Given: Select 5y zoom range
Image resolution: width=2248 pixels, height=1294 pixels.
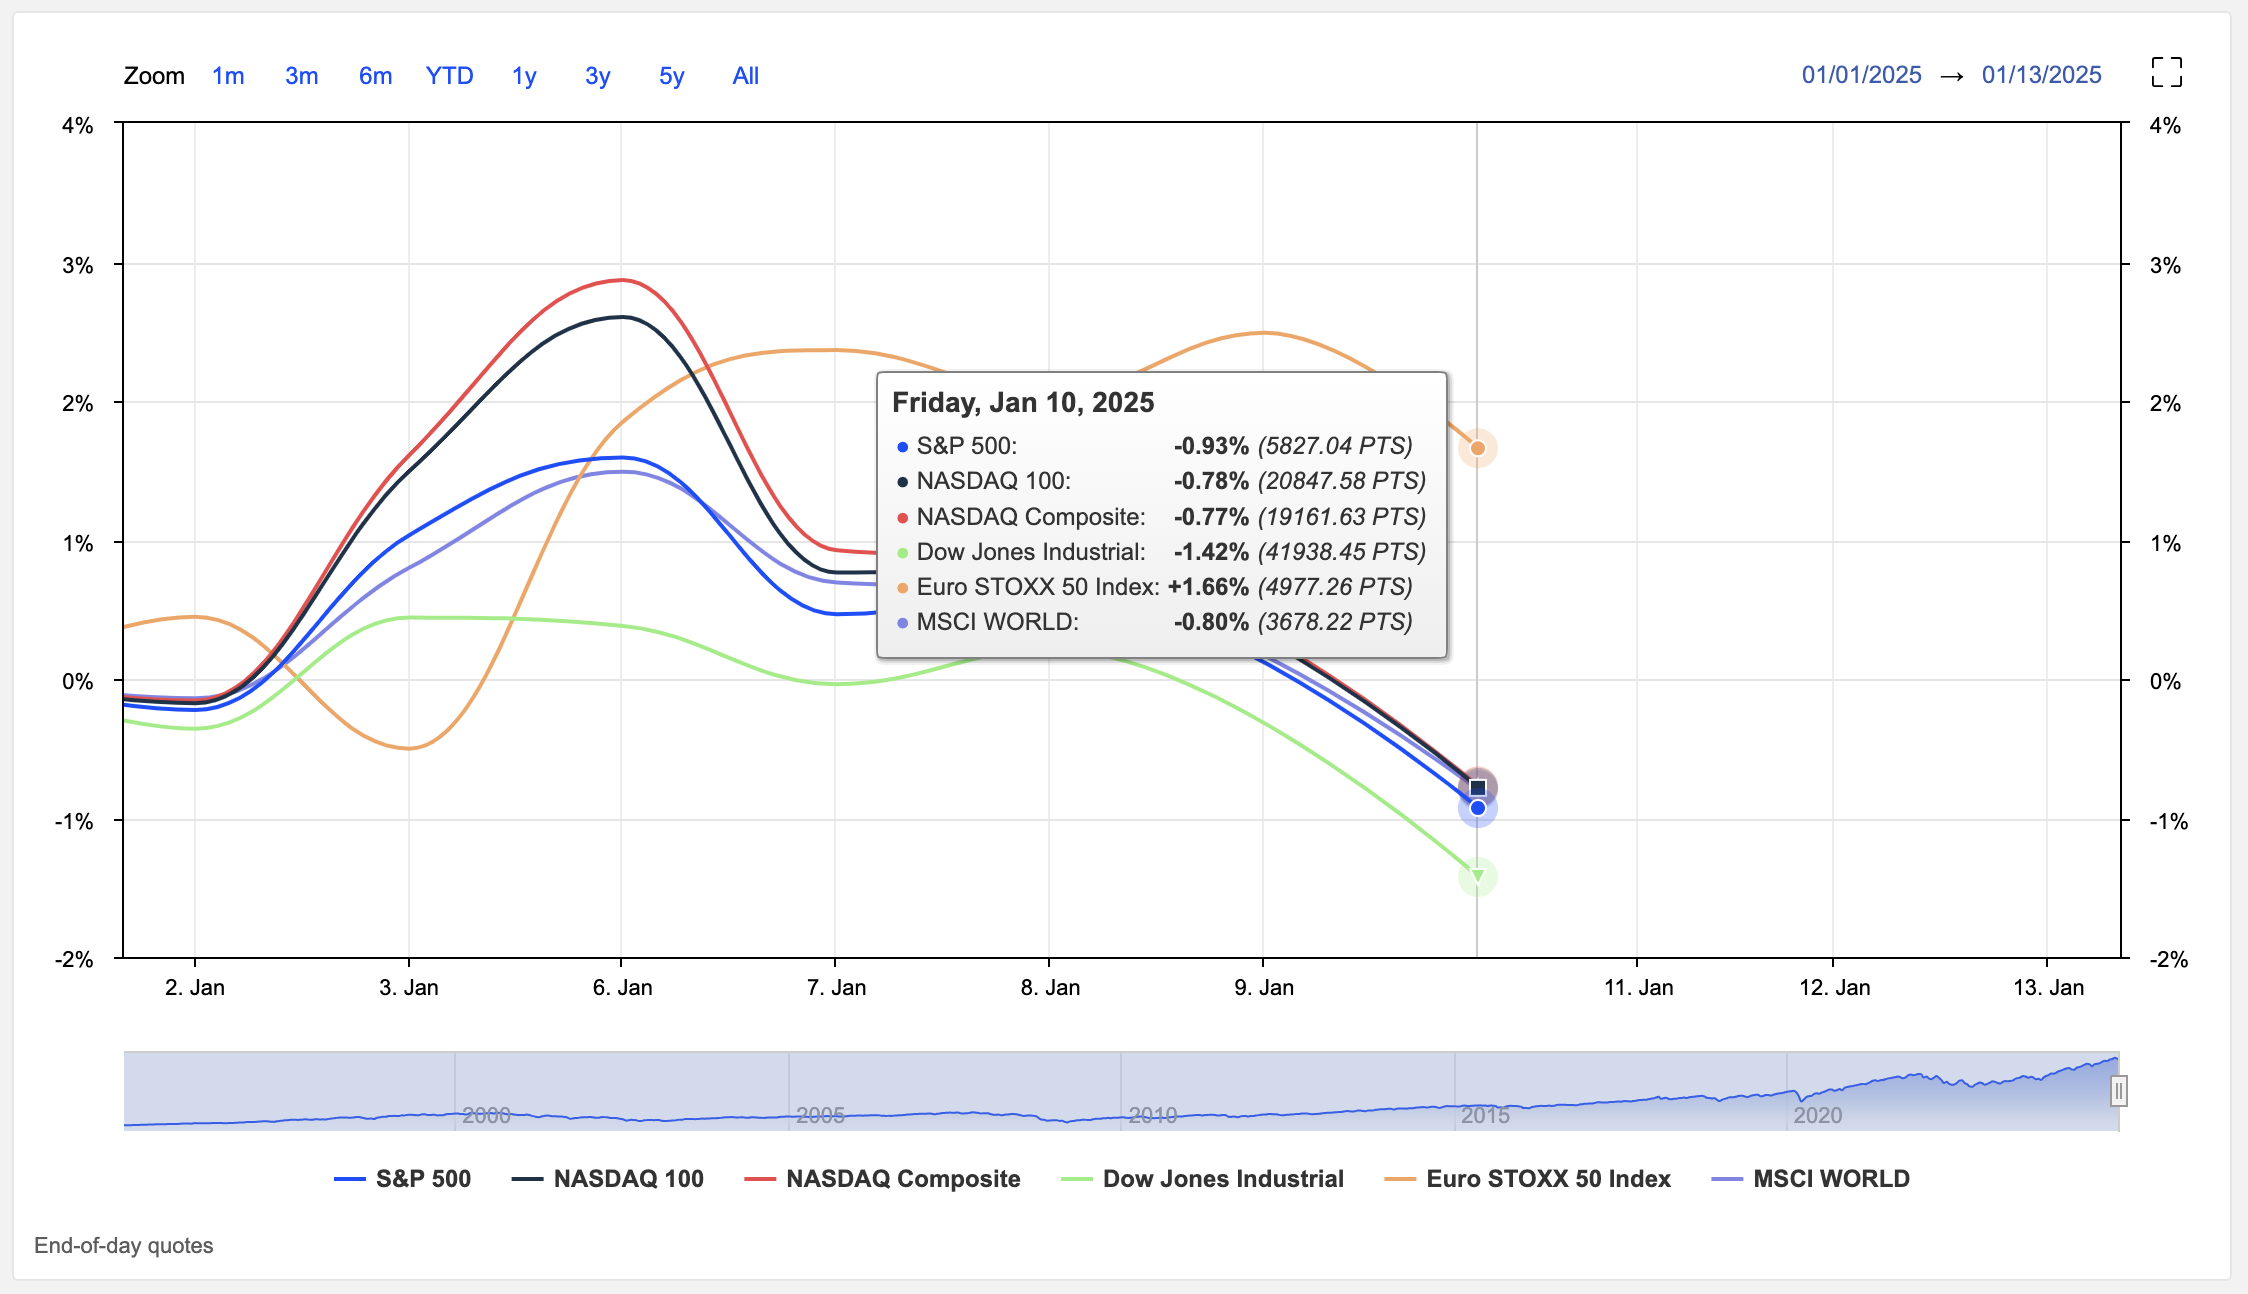Looking at the screenshot, I should coord(671,76).
